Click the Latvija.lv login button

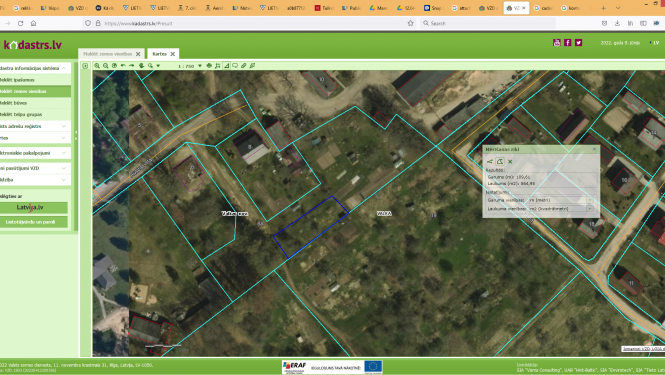coord(34,207)
